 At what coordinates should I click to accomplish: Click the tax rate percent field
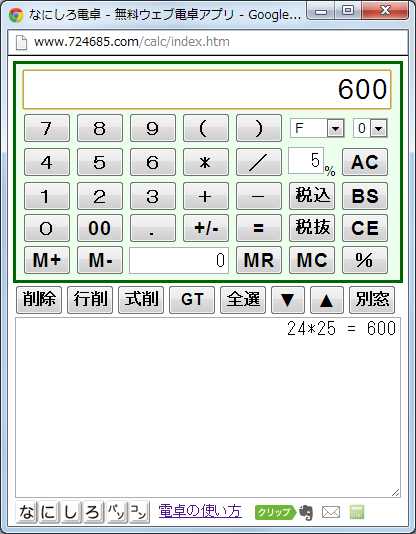[x=306, y=160]
